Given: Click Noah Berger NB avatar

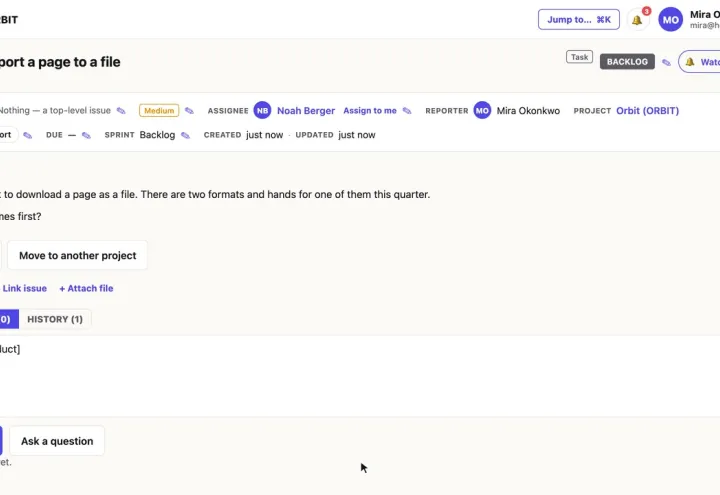Looking at the screenshot, I should pyautogui.click(x=262, y=111).
